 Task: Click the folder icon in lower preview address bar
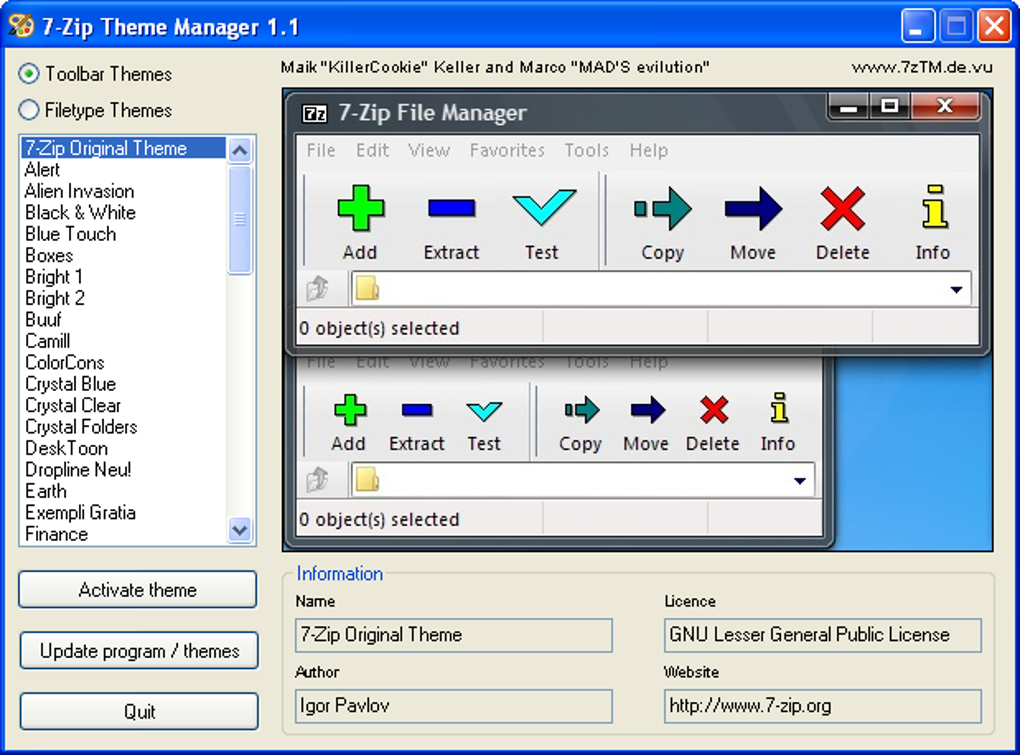(368, 480)
